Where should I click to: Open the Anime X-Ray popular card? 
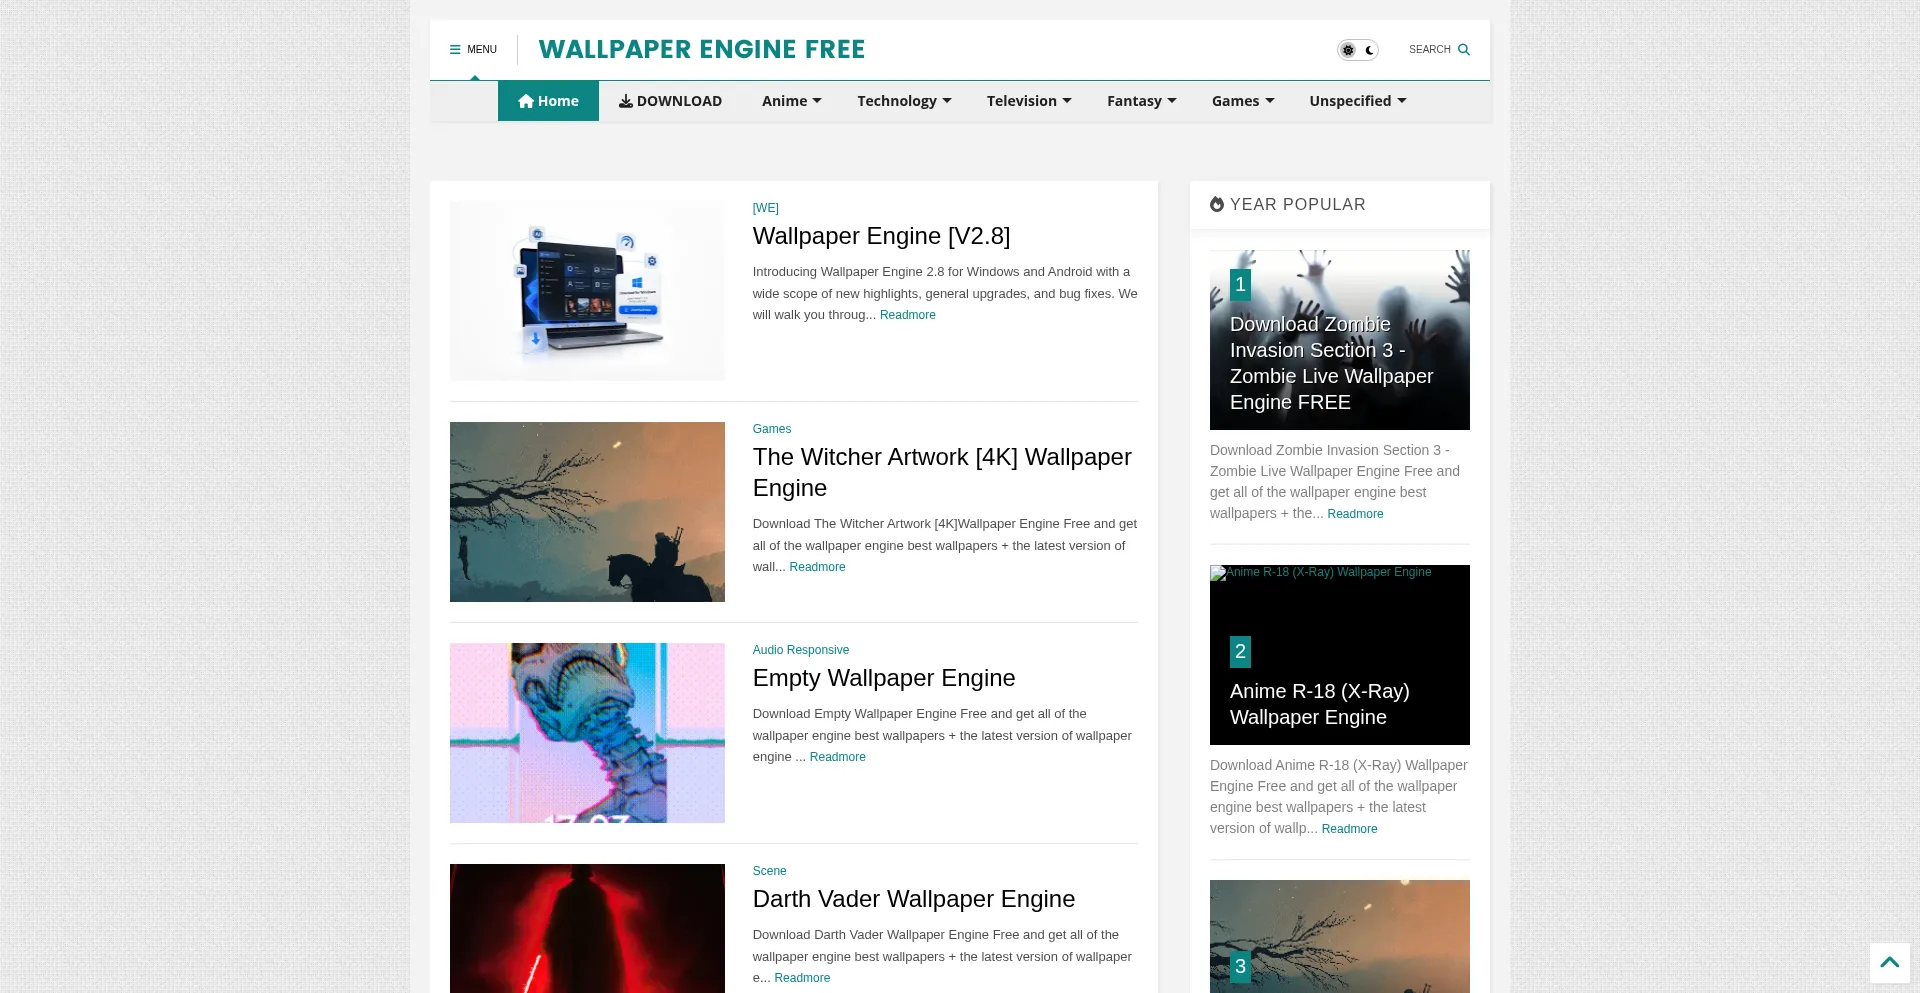(1339, 655)
